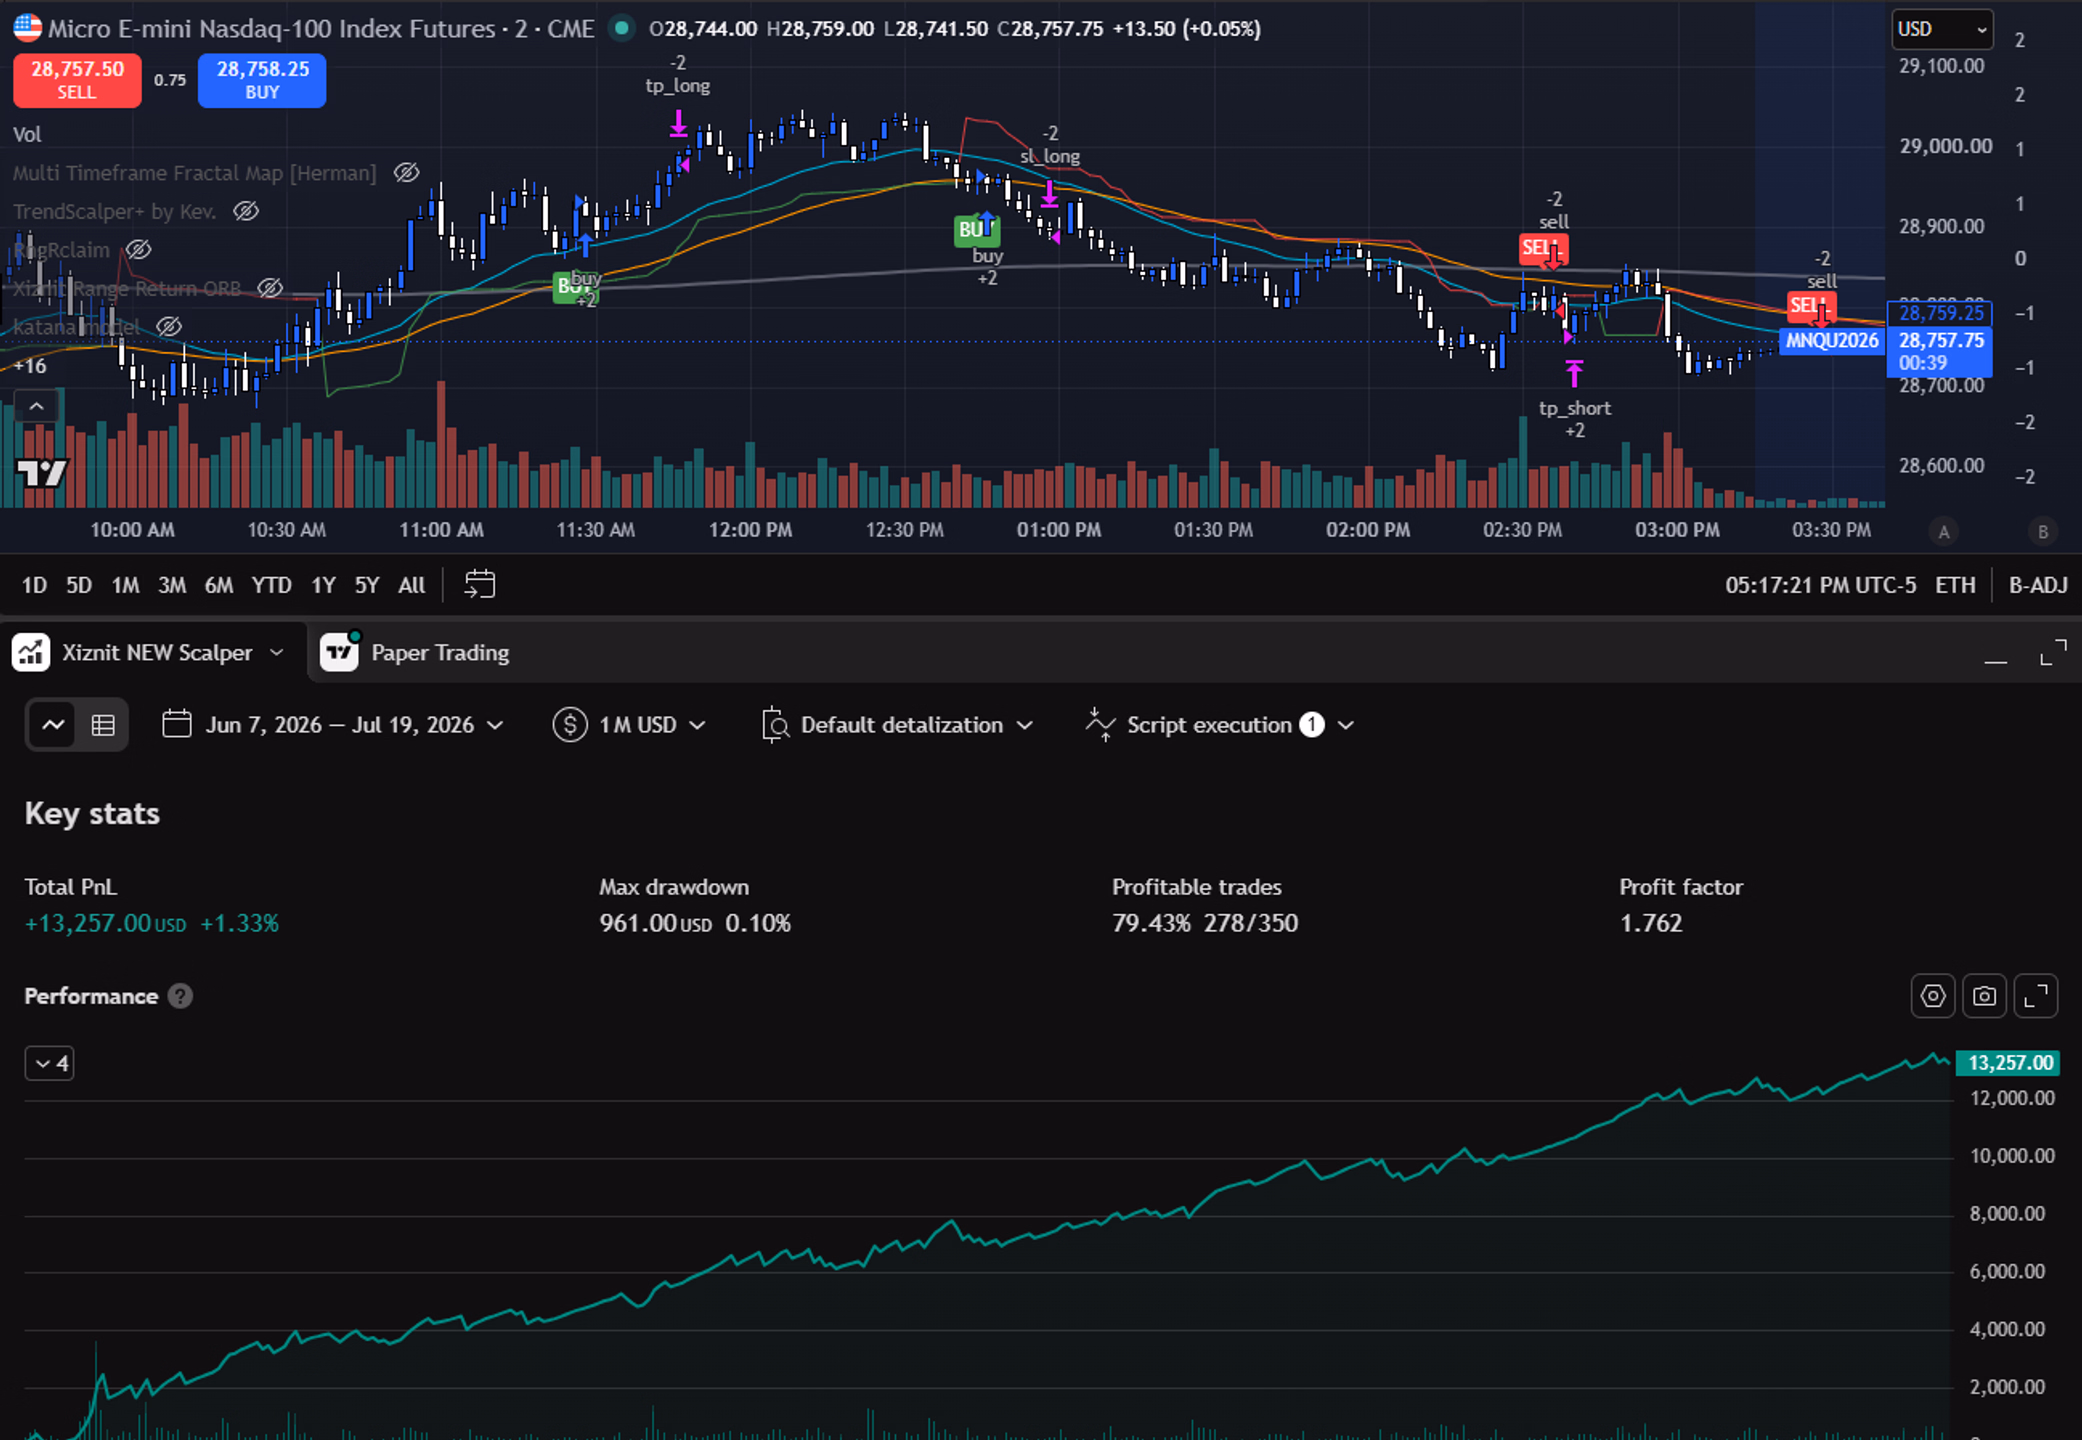Open the 1 M USD capital dropdown
The width and height of the screenshot is (2082, 1440).
point(629,725)
